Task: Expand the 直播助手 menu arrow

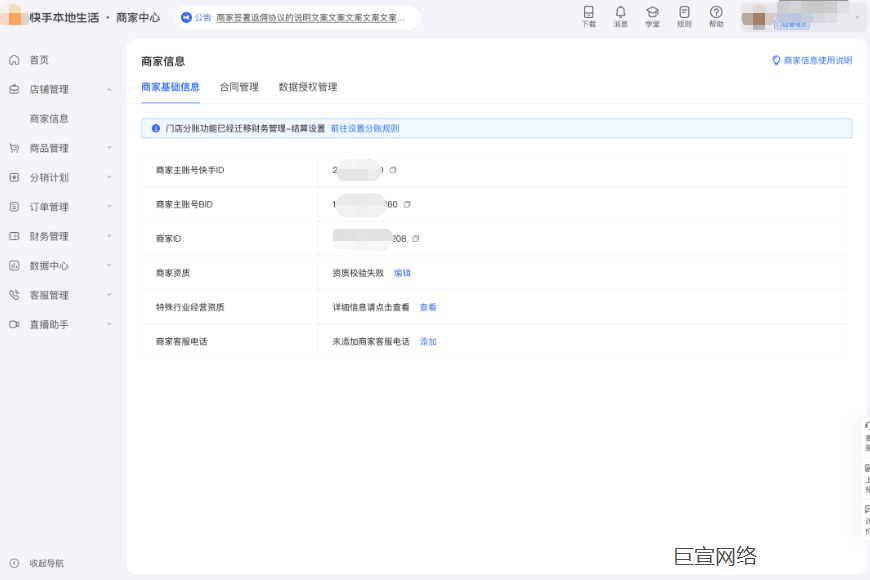Action: (x=109, y=325)
